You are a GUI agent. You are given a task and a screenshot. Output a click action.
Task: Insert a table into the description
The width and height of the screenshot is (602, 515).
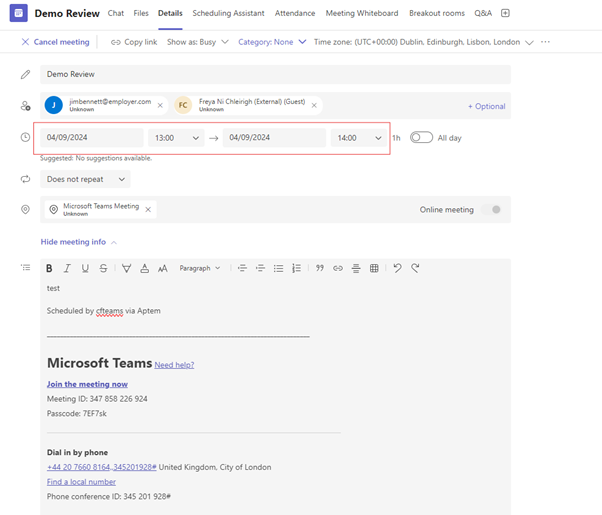[x=374, y=268]
